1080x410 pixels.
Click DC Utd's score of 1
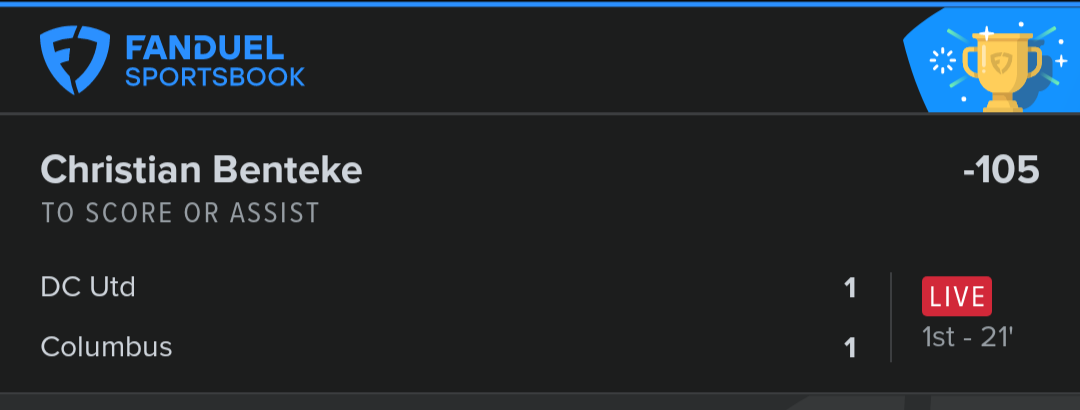850,288
